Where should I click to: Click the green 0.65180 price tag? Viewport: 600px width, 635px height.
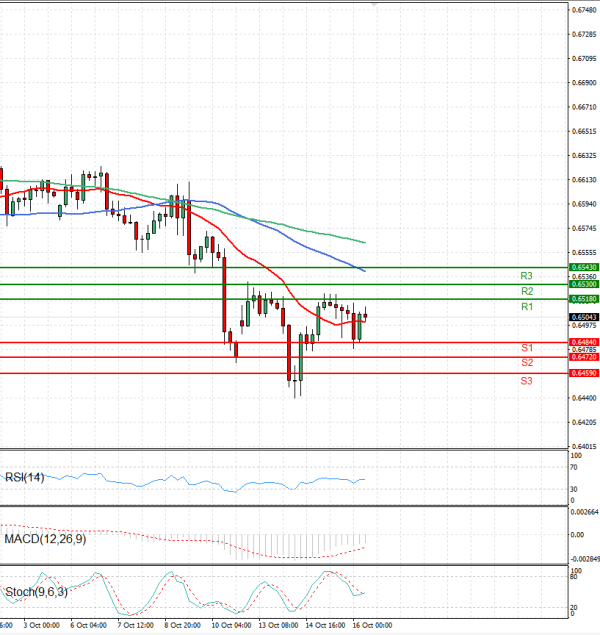[x=584, y=300]
